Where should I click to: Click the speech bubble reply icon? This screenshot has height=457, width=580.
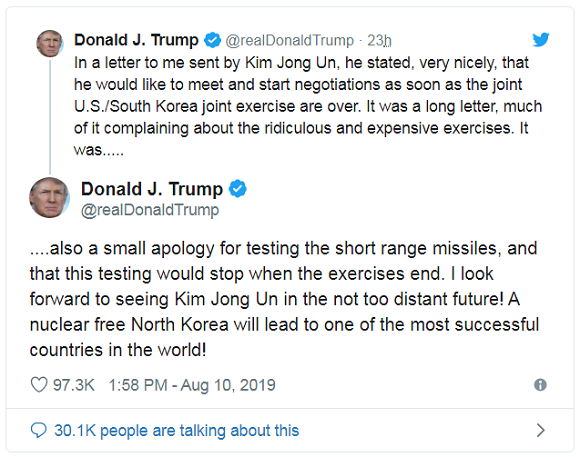[38, 430]
